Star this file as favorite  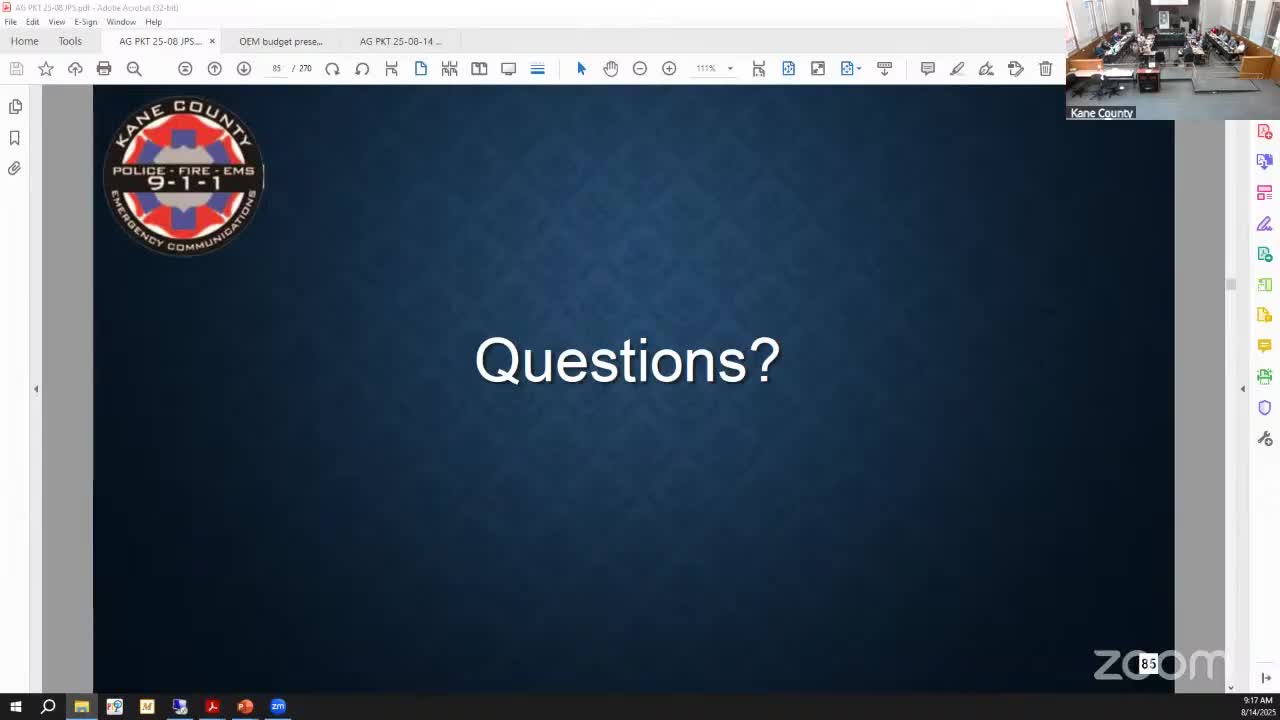click(46, 68)
